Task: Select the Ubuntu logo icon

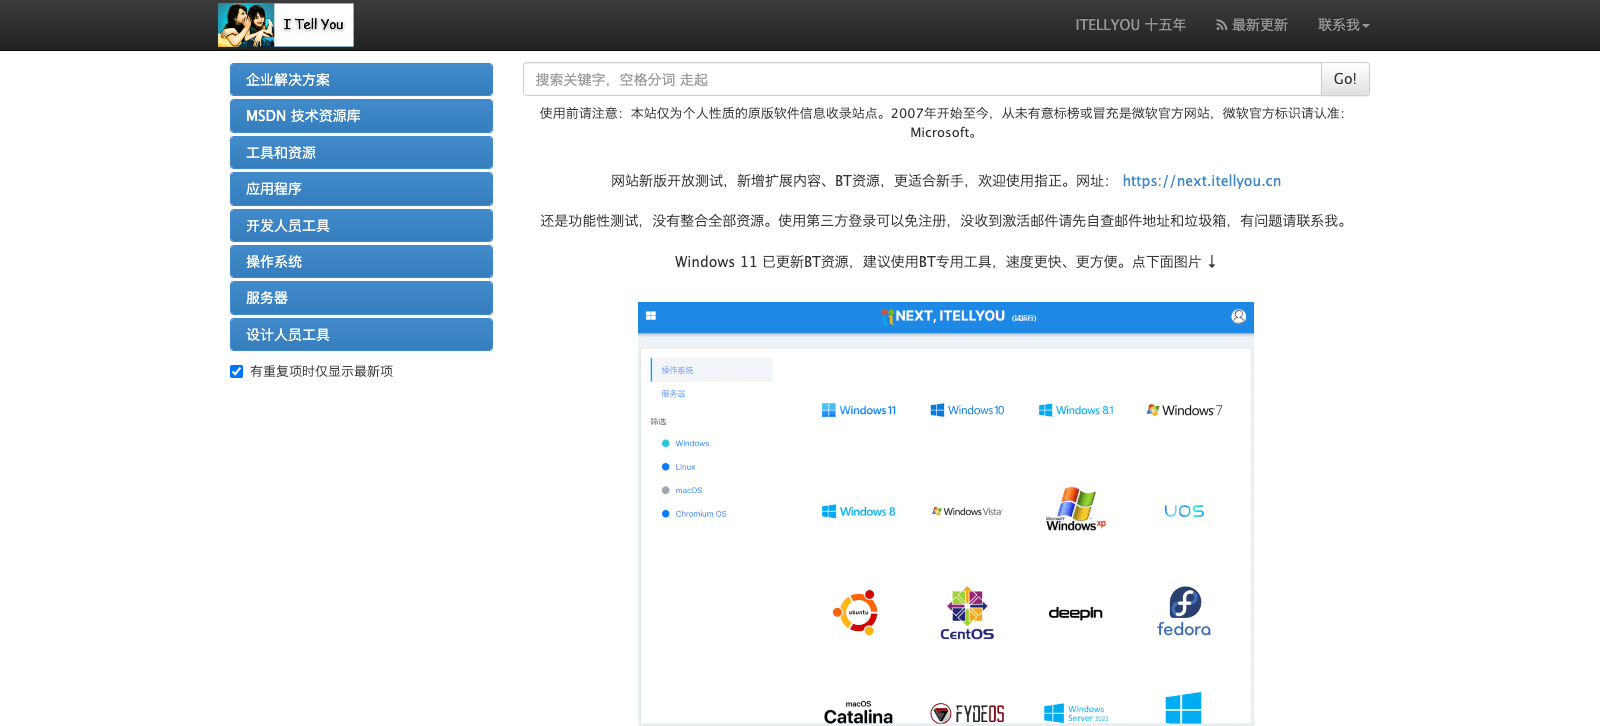Action: tap(856, 612)
